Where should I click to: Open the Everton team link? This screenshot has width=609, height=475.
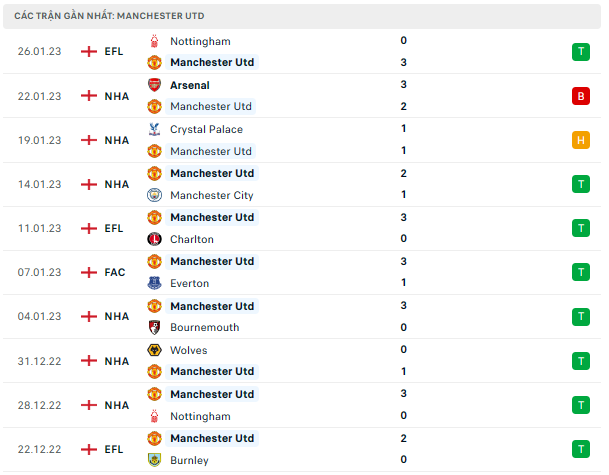click(x=189, y=283)
